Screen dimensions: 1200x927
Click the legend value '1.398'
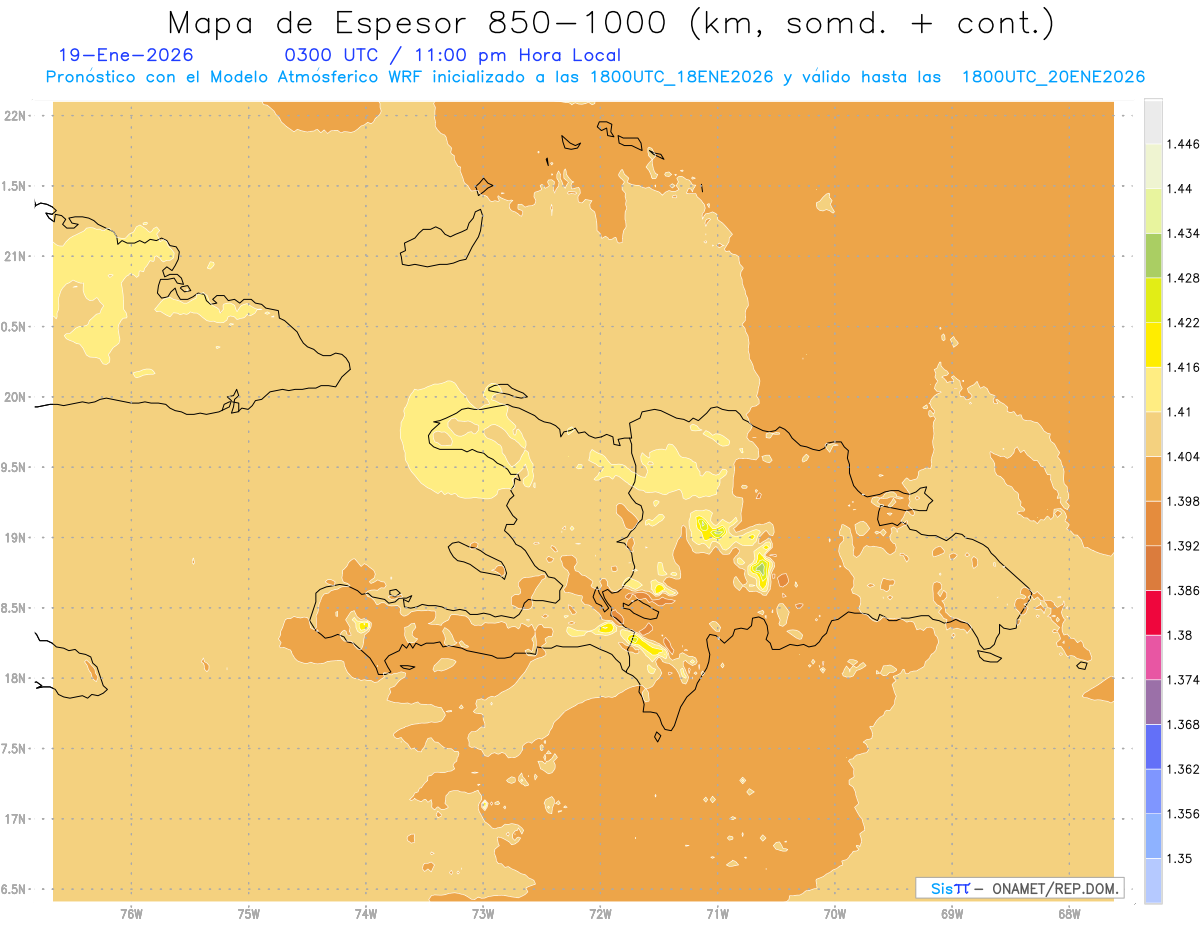point(1183,501)
